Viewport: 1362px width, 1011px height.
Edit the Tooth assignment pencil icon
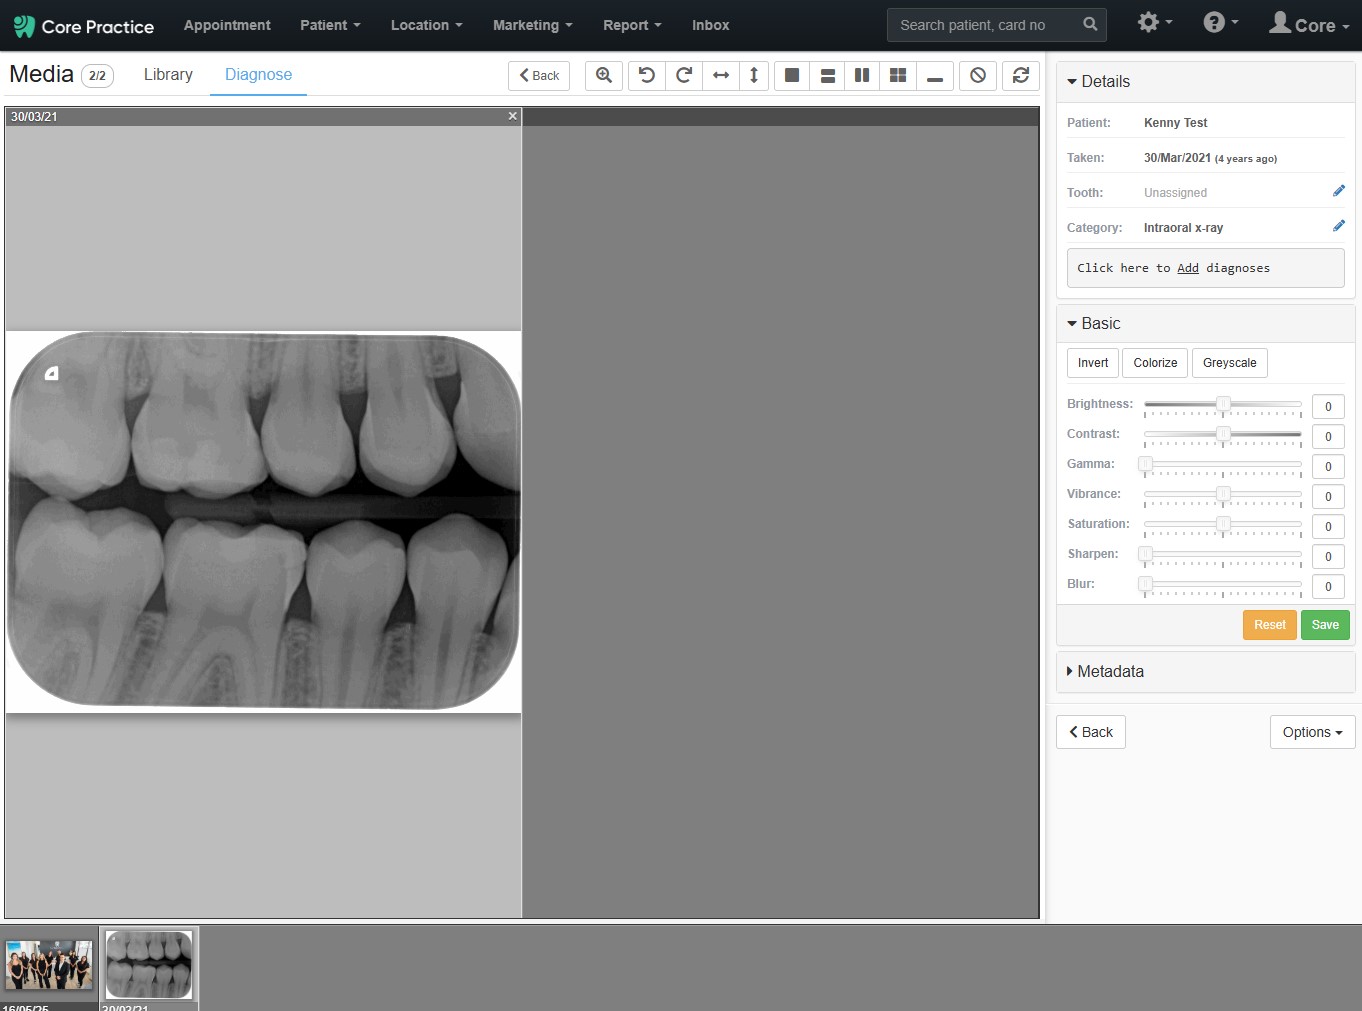1339,191
